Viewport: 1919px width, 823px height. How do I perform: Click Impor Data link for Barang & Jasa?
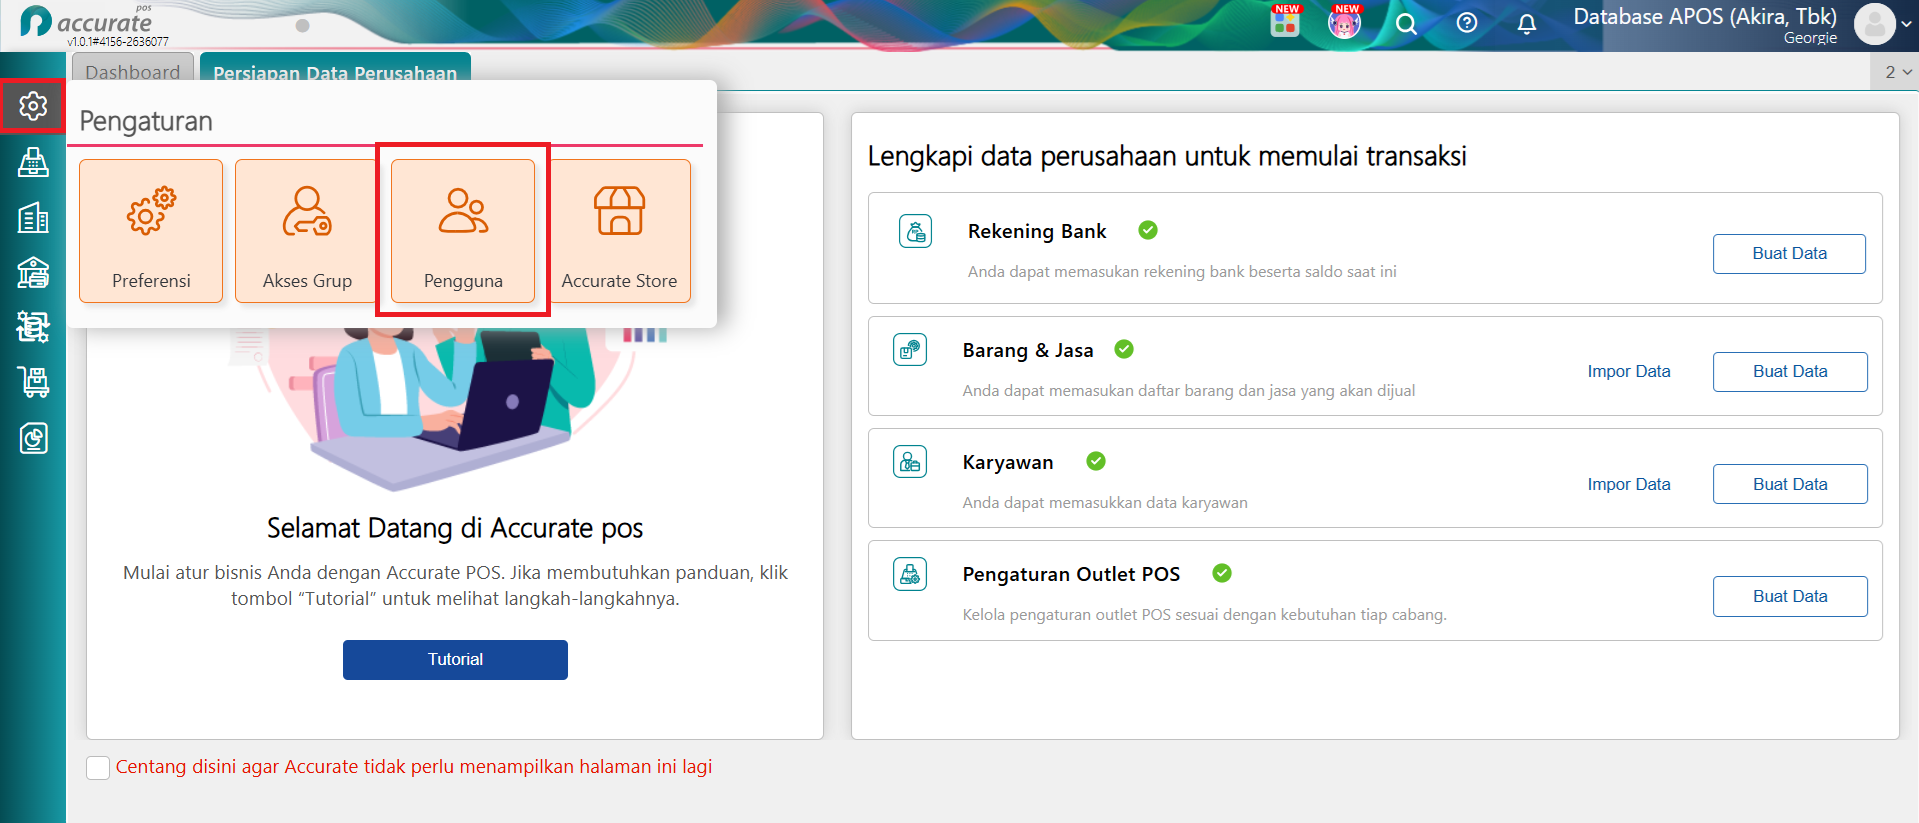point(1629,371)
